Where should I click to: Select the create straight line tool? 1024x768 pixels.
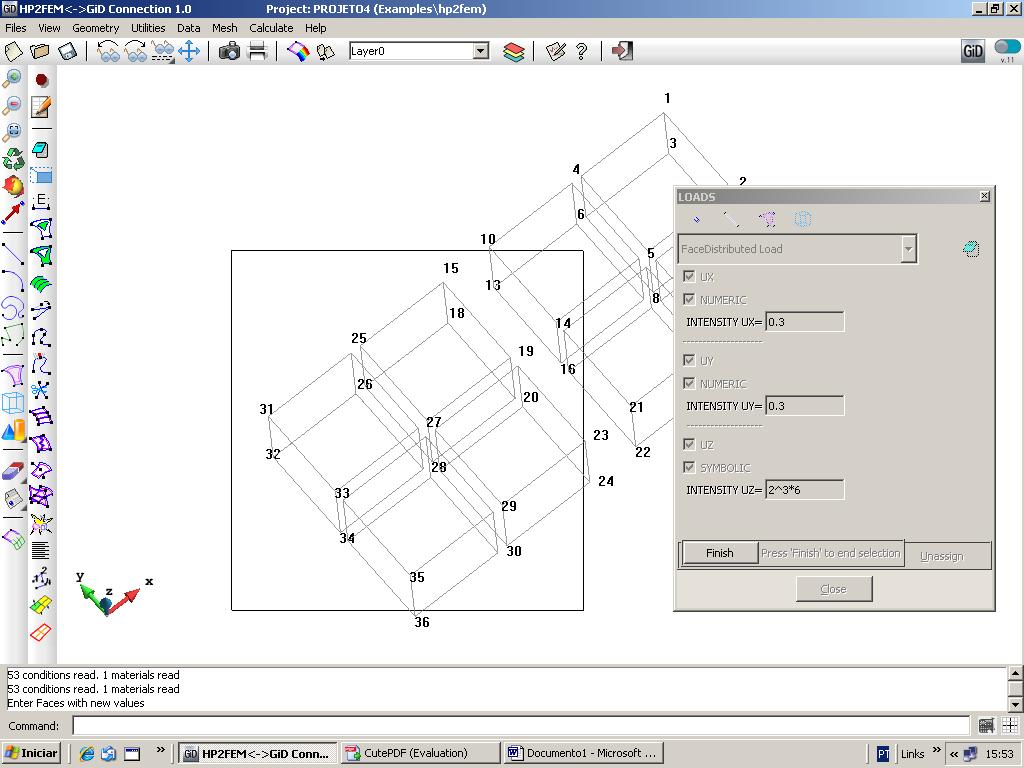[13, 254]
